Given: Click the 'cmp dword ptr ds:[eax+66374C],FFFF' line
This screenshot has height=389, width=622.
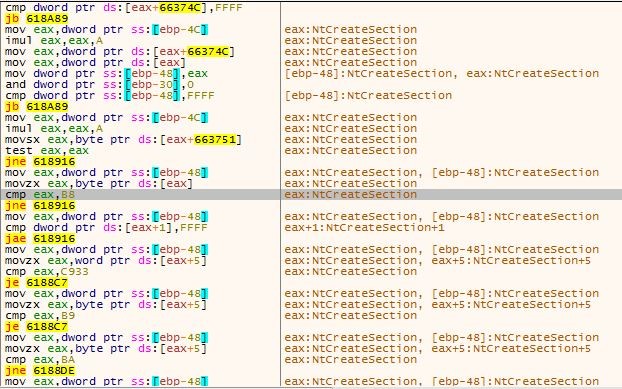Looking at the screenshot, I should point(123,8).
